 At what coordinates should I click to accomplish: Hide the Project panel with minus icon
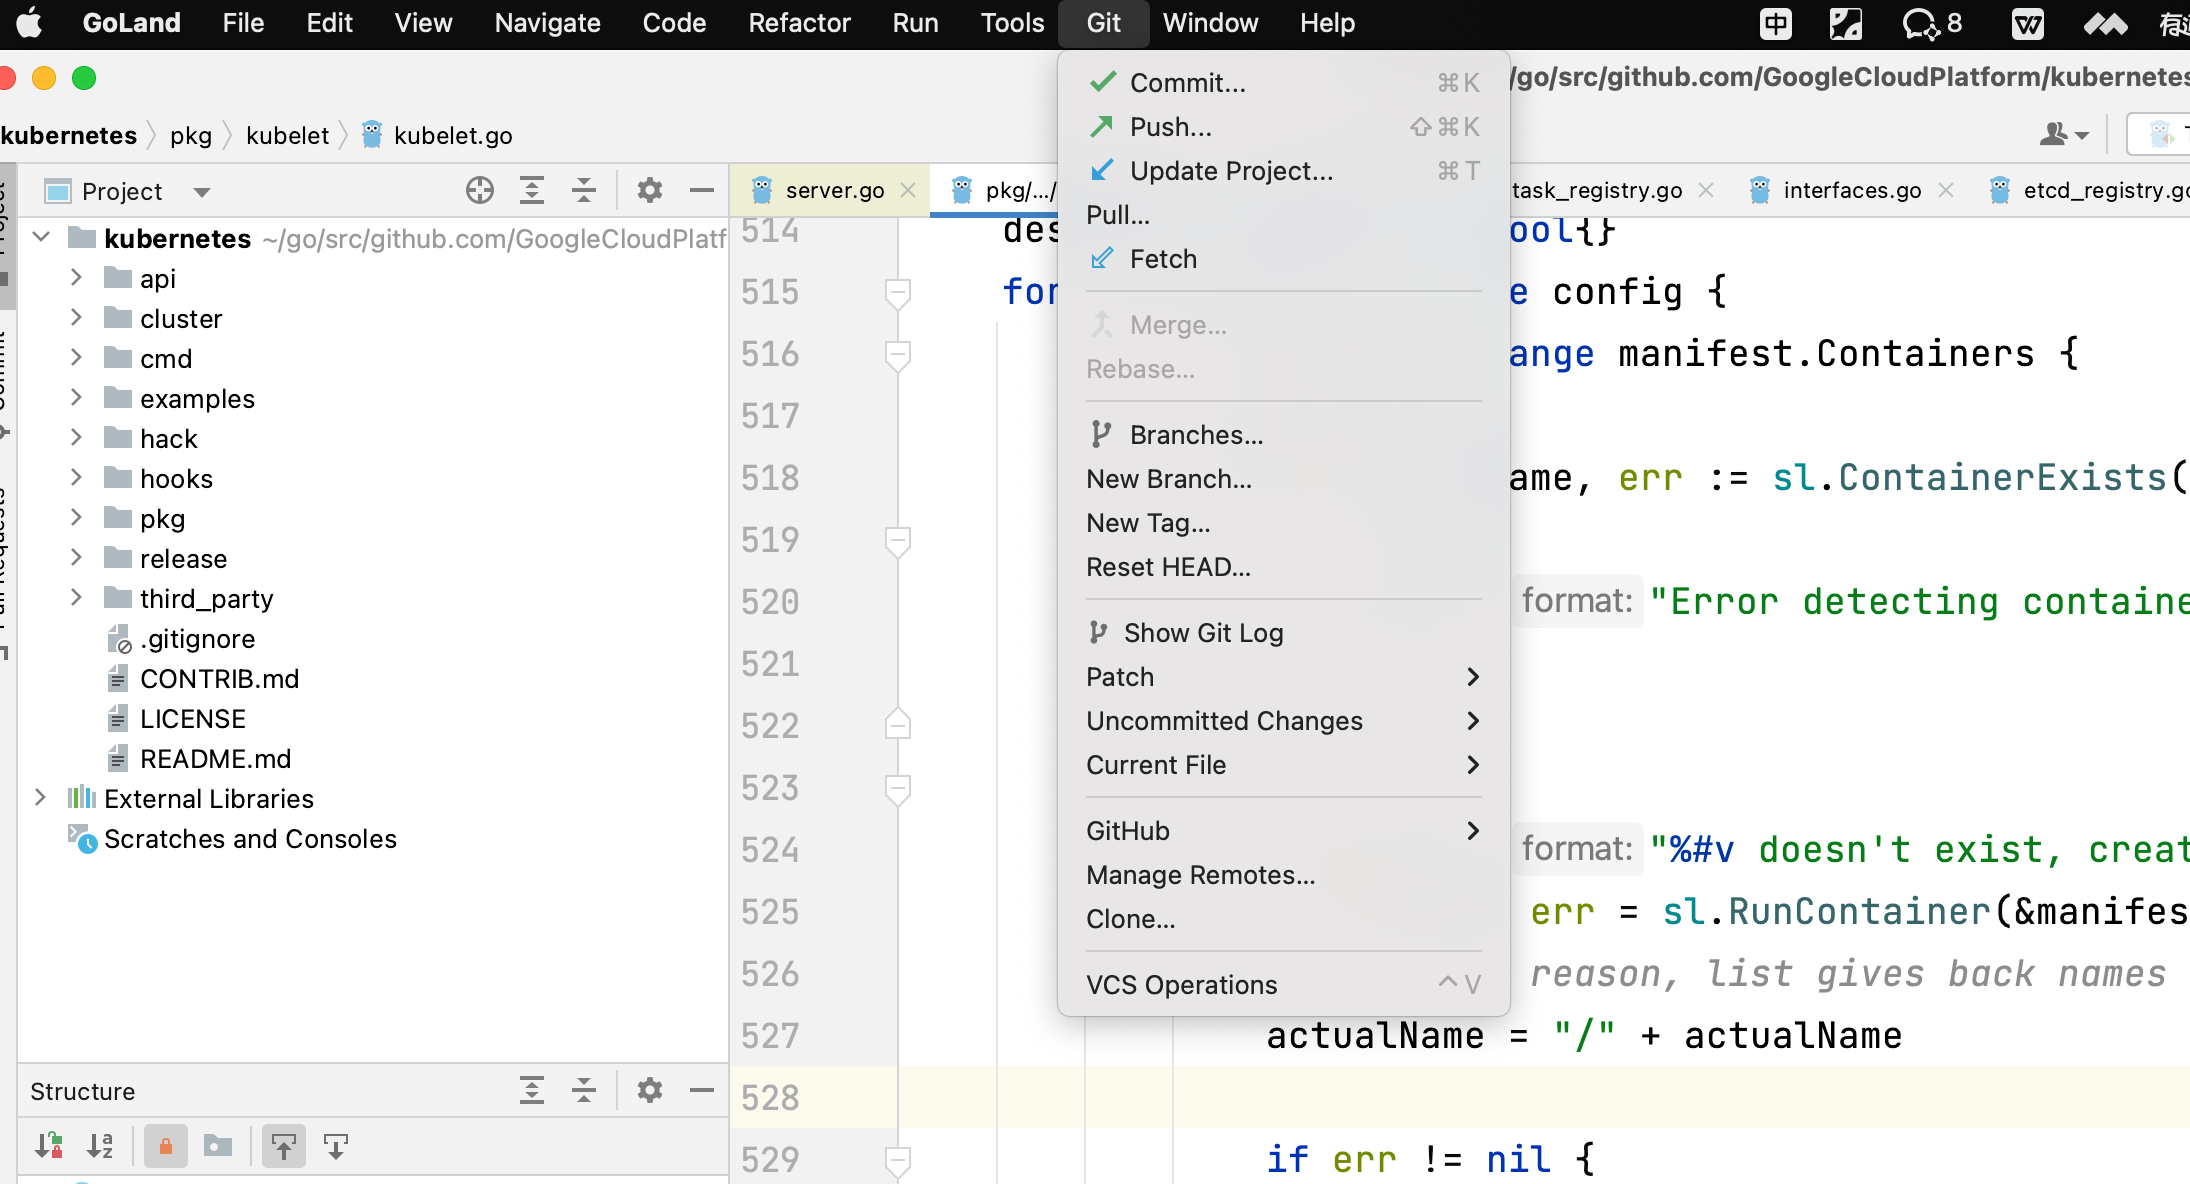702,190
